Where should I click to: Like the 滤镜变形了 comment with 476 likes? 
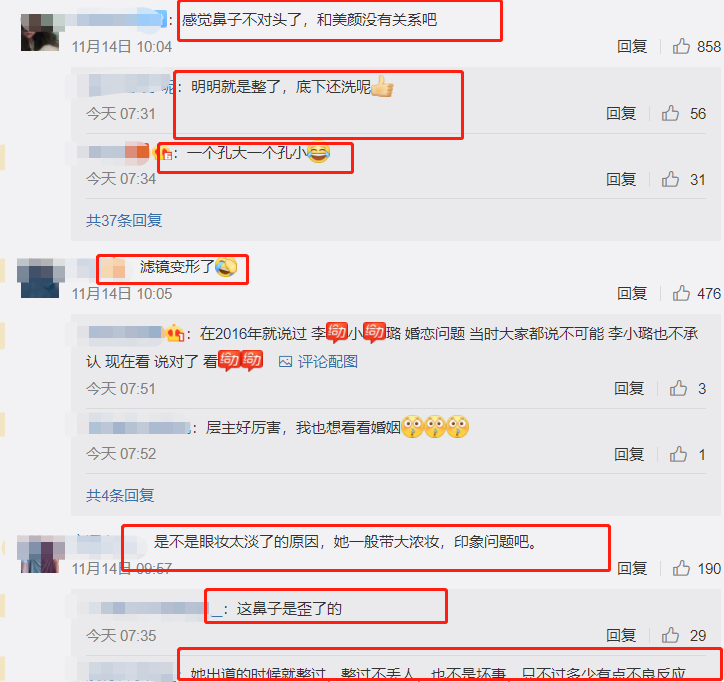(x=681, y=293)
